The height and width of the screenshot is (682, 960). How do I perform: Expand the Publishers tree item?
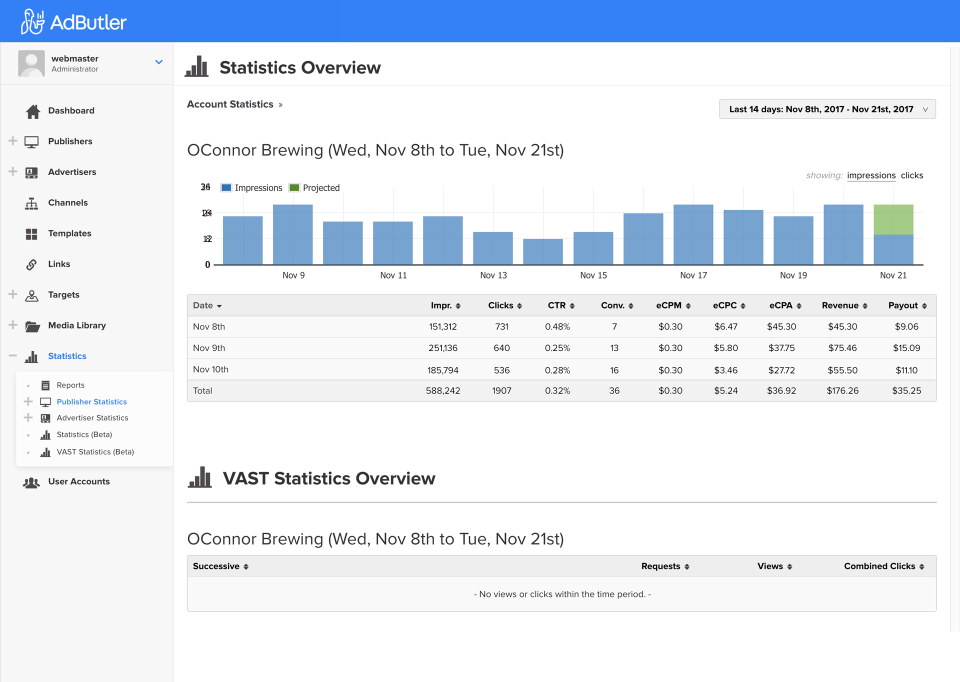(13, 142)
